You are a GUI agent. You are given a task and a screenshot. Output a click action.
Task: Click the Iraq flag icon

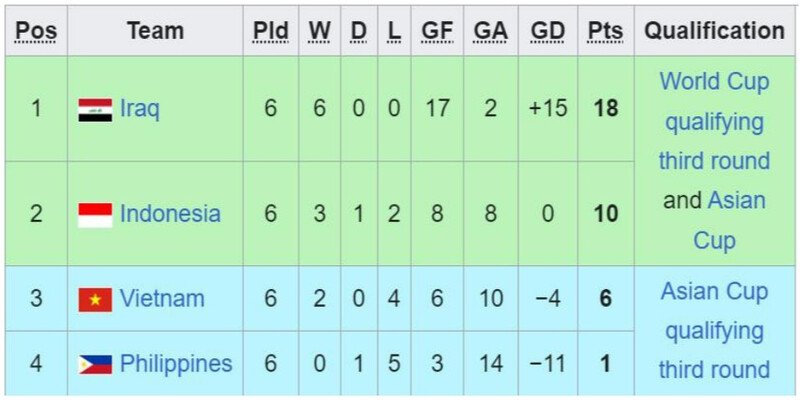pos(95,109)
